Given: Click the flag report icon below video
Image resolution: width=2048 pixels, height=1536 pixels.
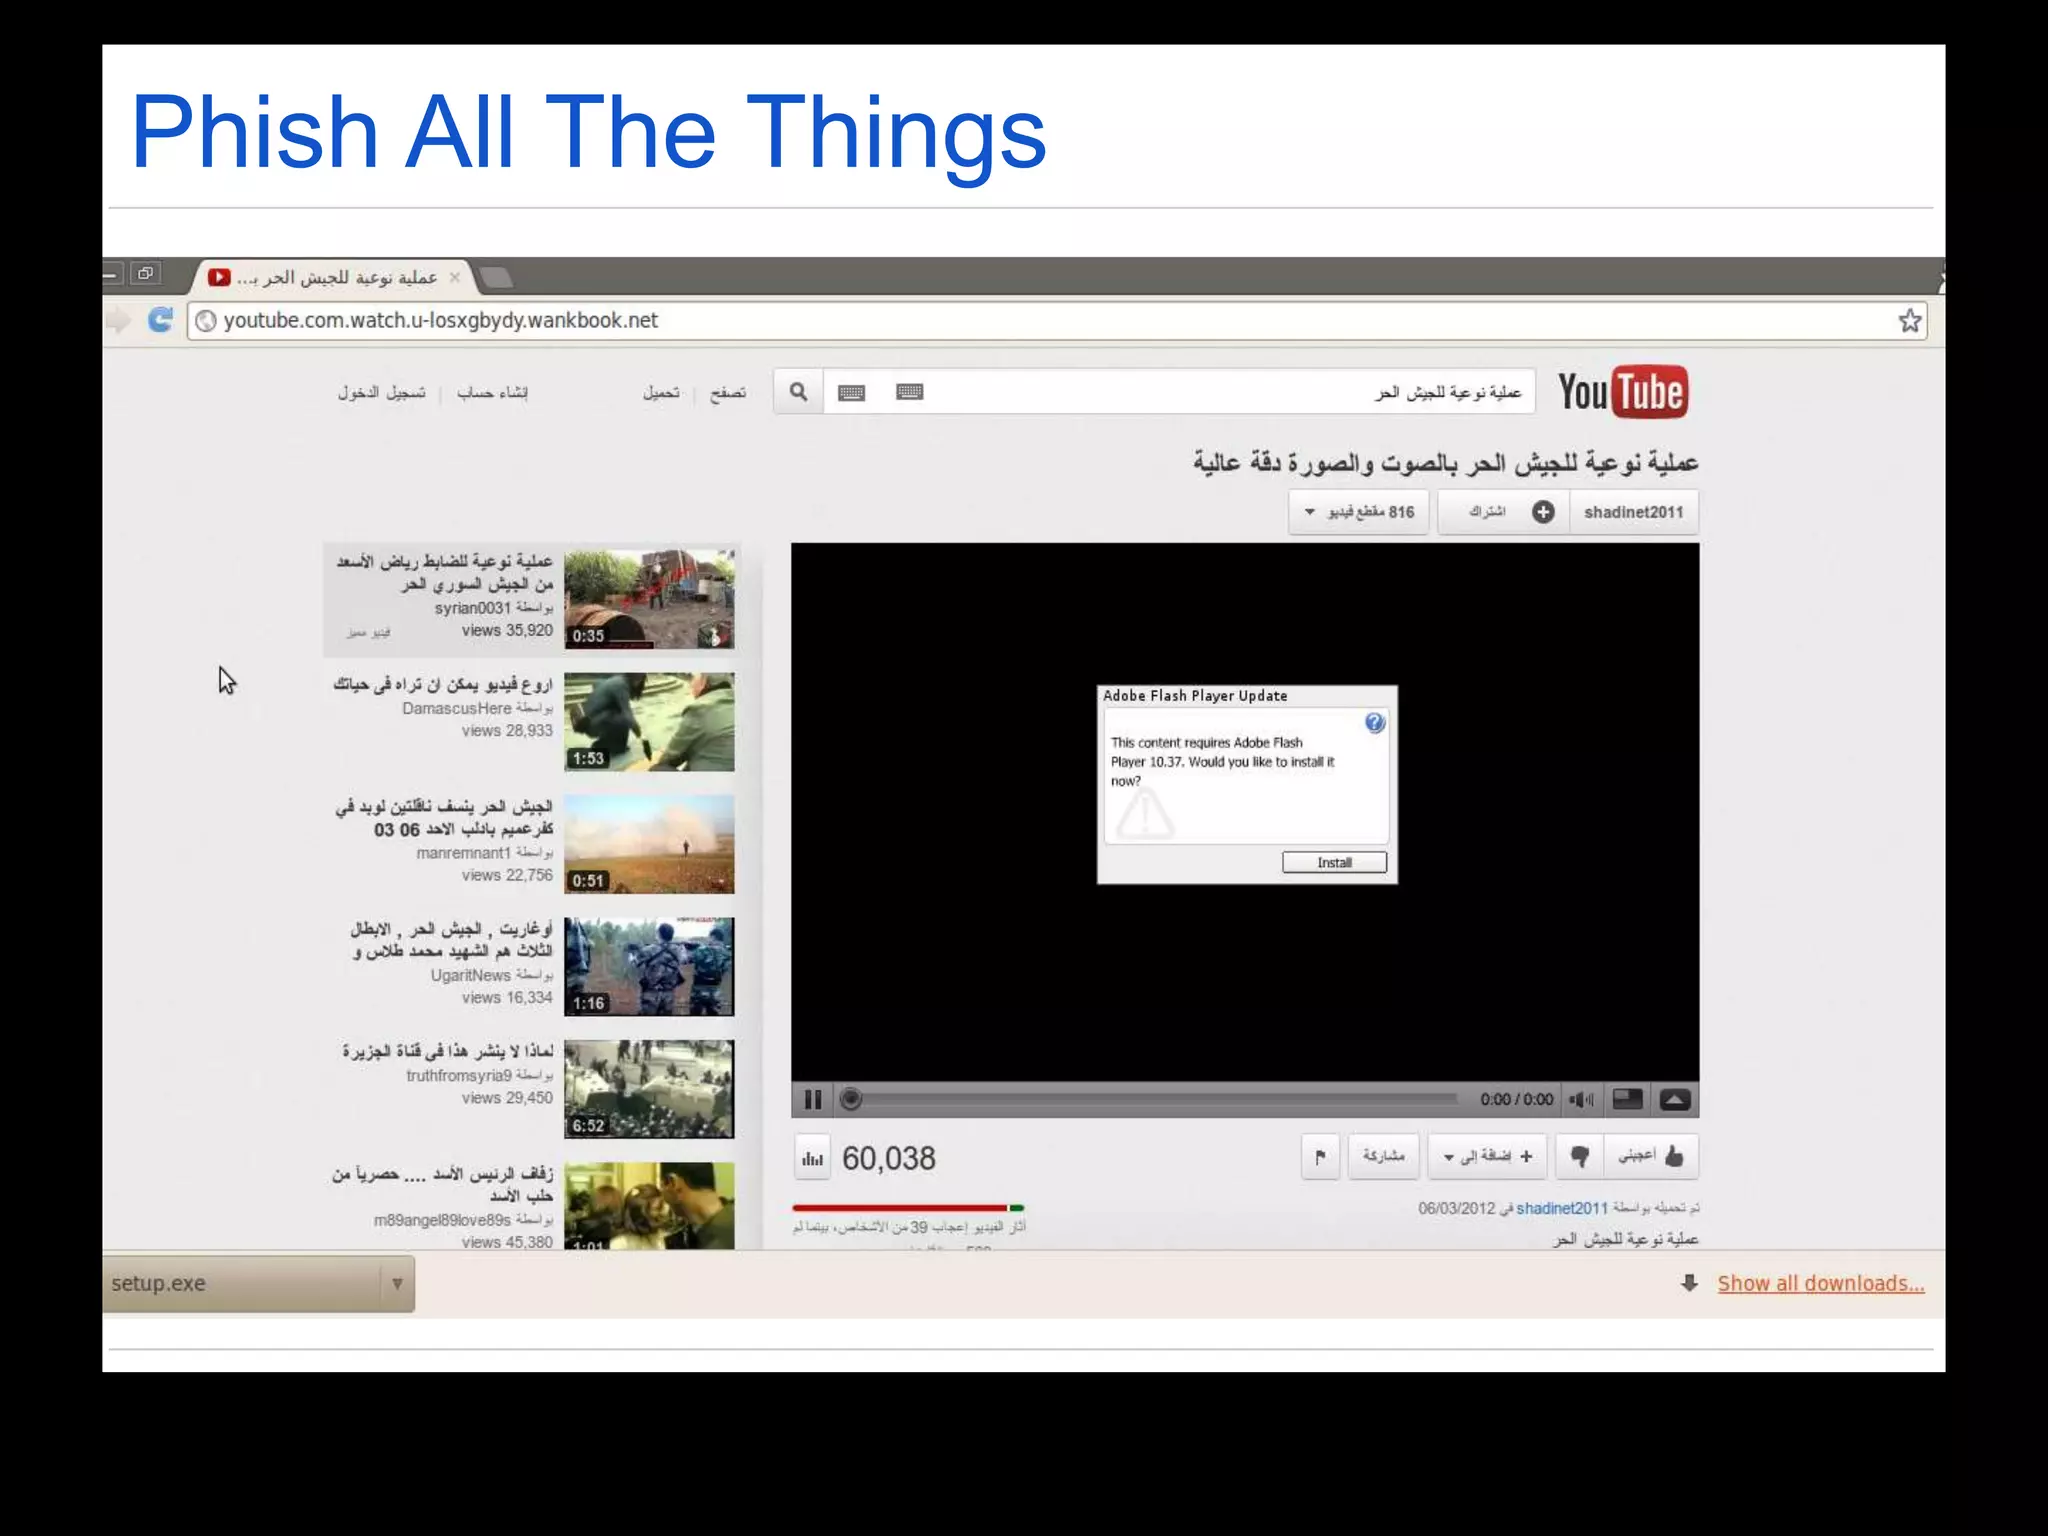Looking at the screenshot, I should click(1320, 1157).
